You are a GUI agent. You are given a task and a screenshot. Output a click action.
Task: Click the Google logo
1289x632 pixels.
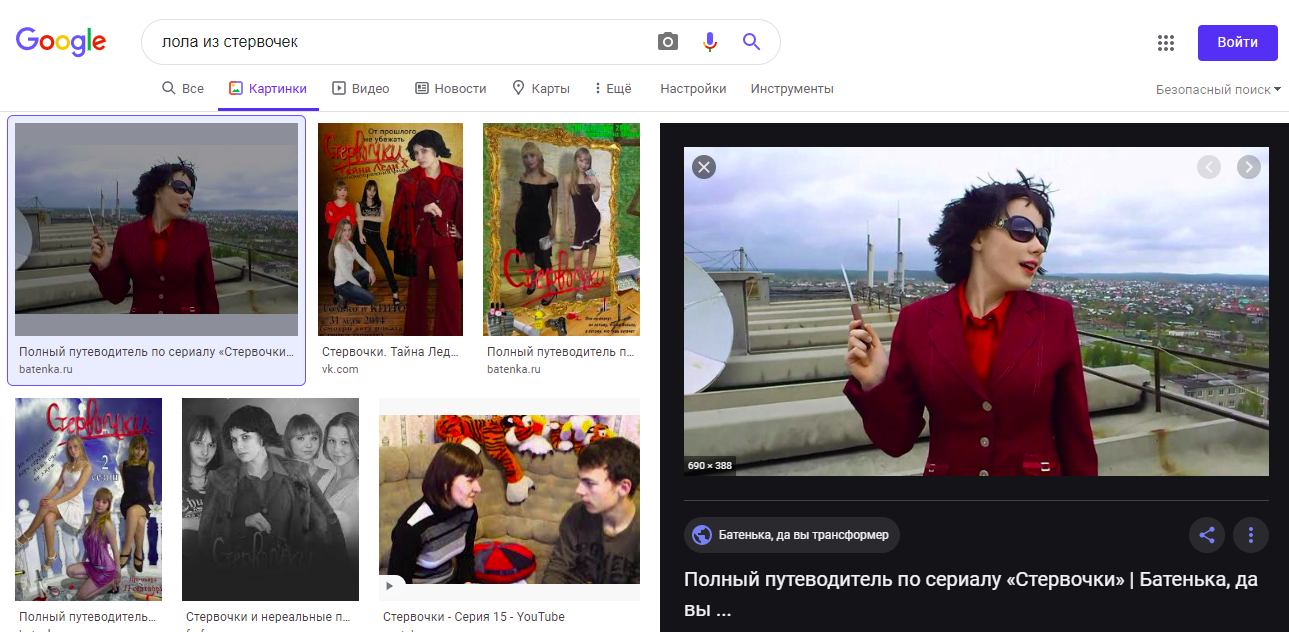pyautogui.click(x=61, y=42)
